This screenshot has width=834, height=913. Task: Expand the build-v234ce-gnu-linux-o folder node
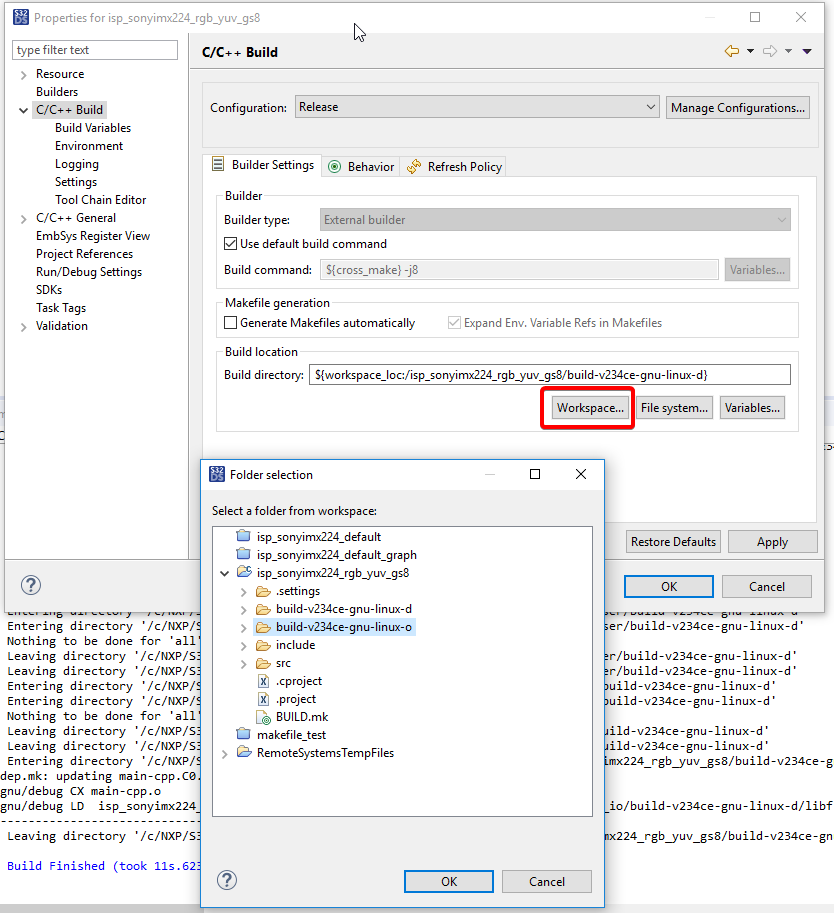coord(243,628)
